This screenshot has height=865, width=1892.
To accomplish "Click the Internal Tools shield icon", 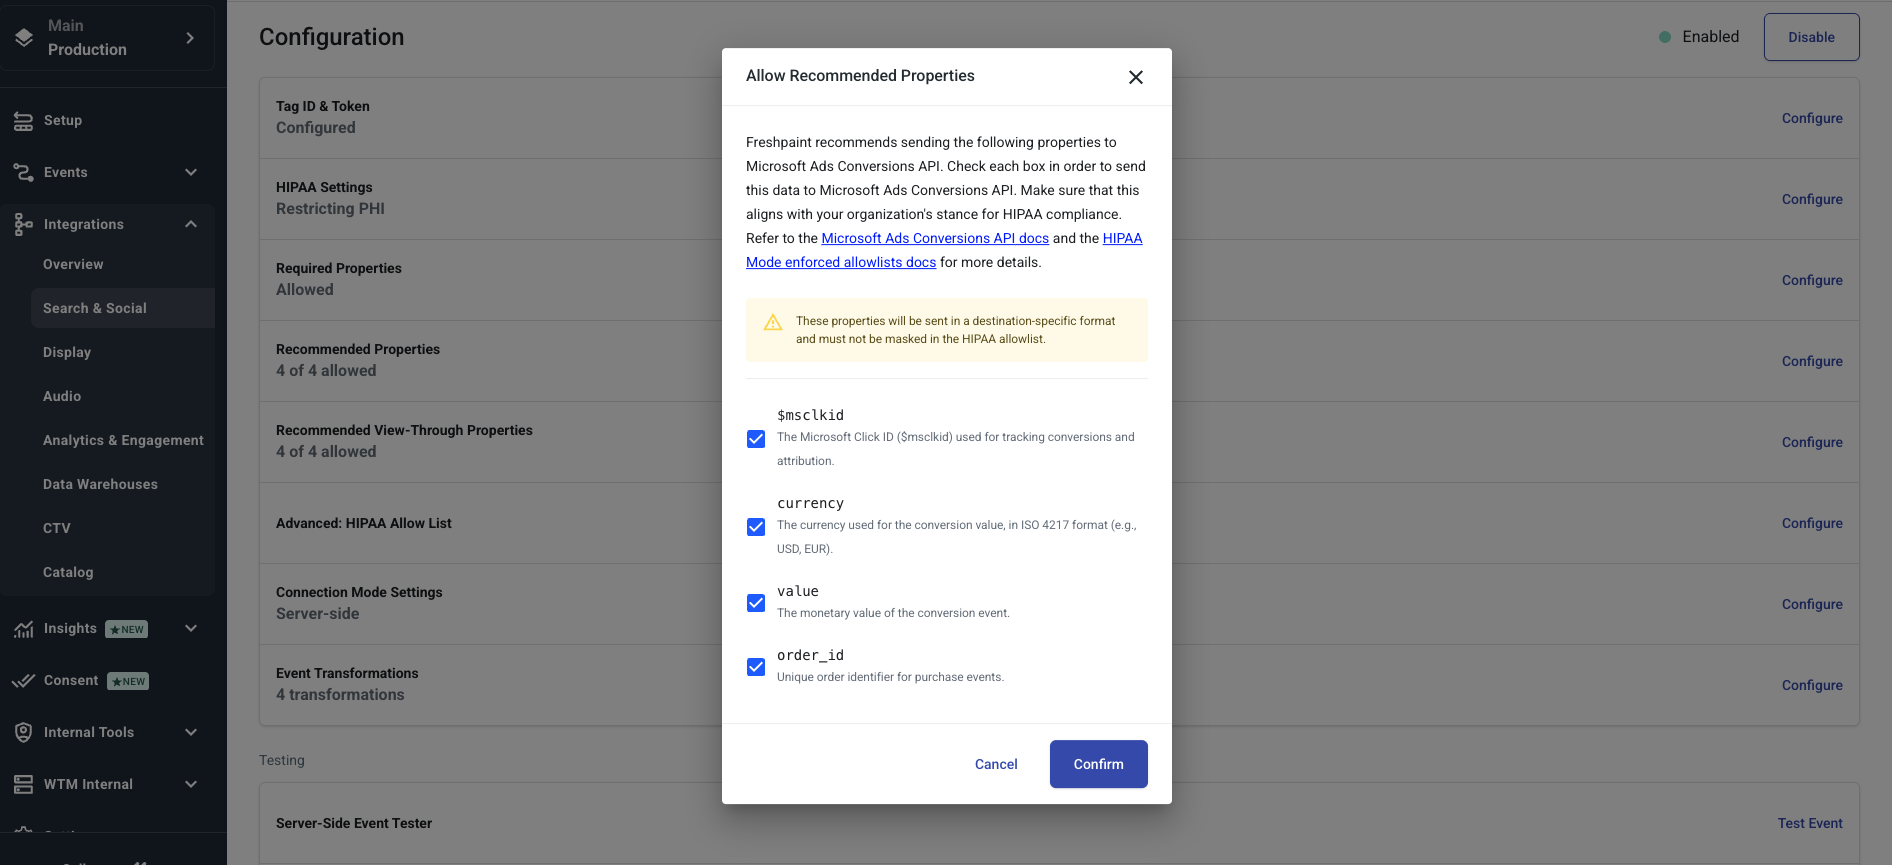I will [x=23, y=733].
